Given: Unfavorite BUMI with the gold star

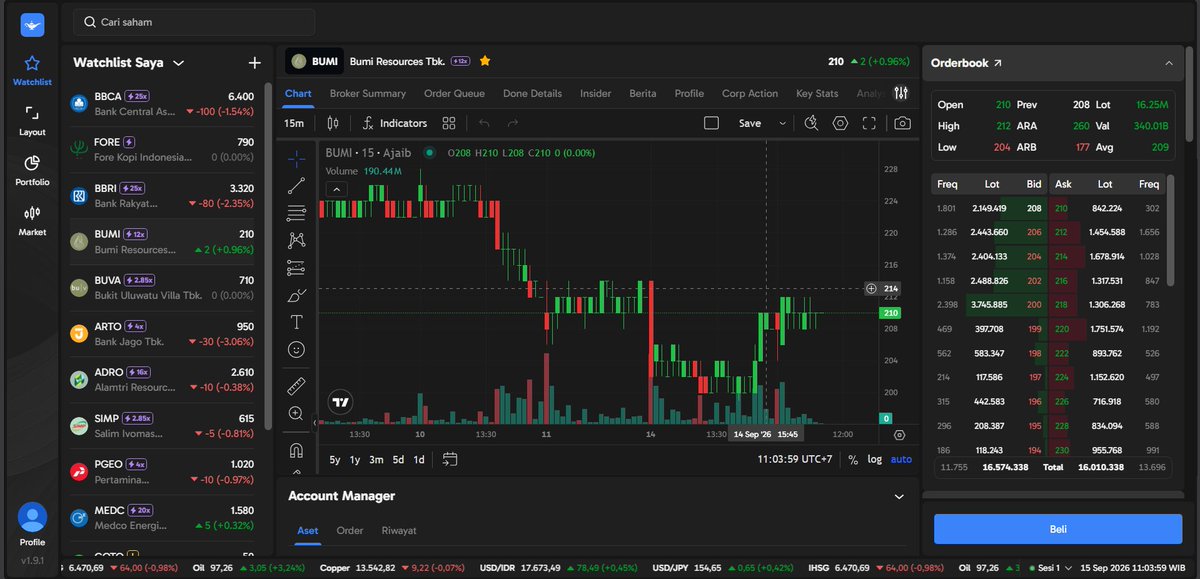Looking at the screenshot, I should click(485, 61).
